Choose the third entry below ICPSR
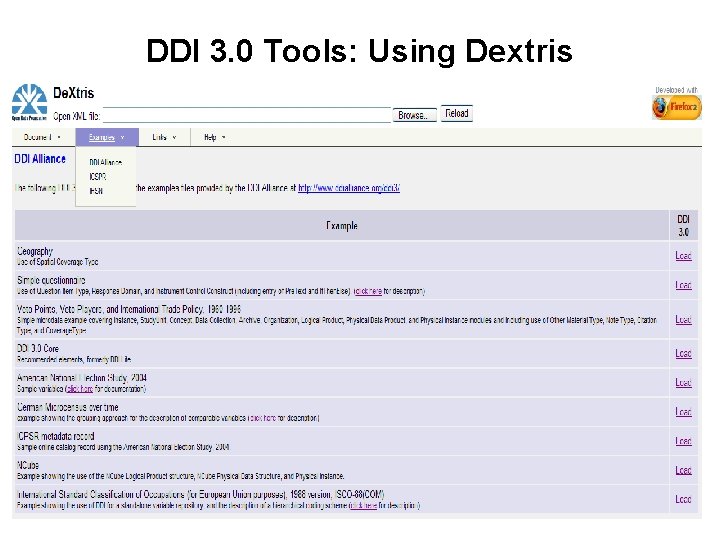The width and height of the screenshot is (720, 540). [96, 191]
